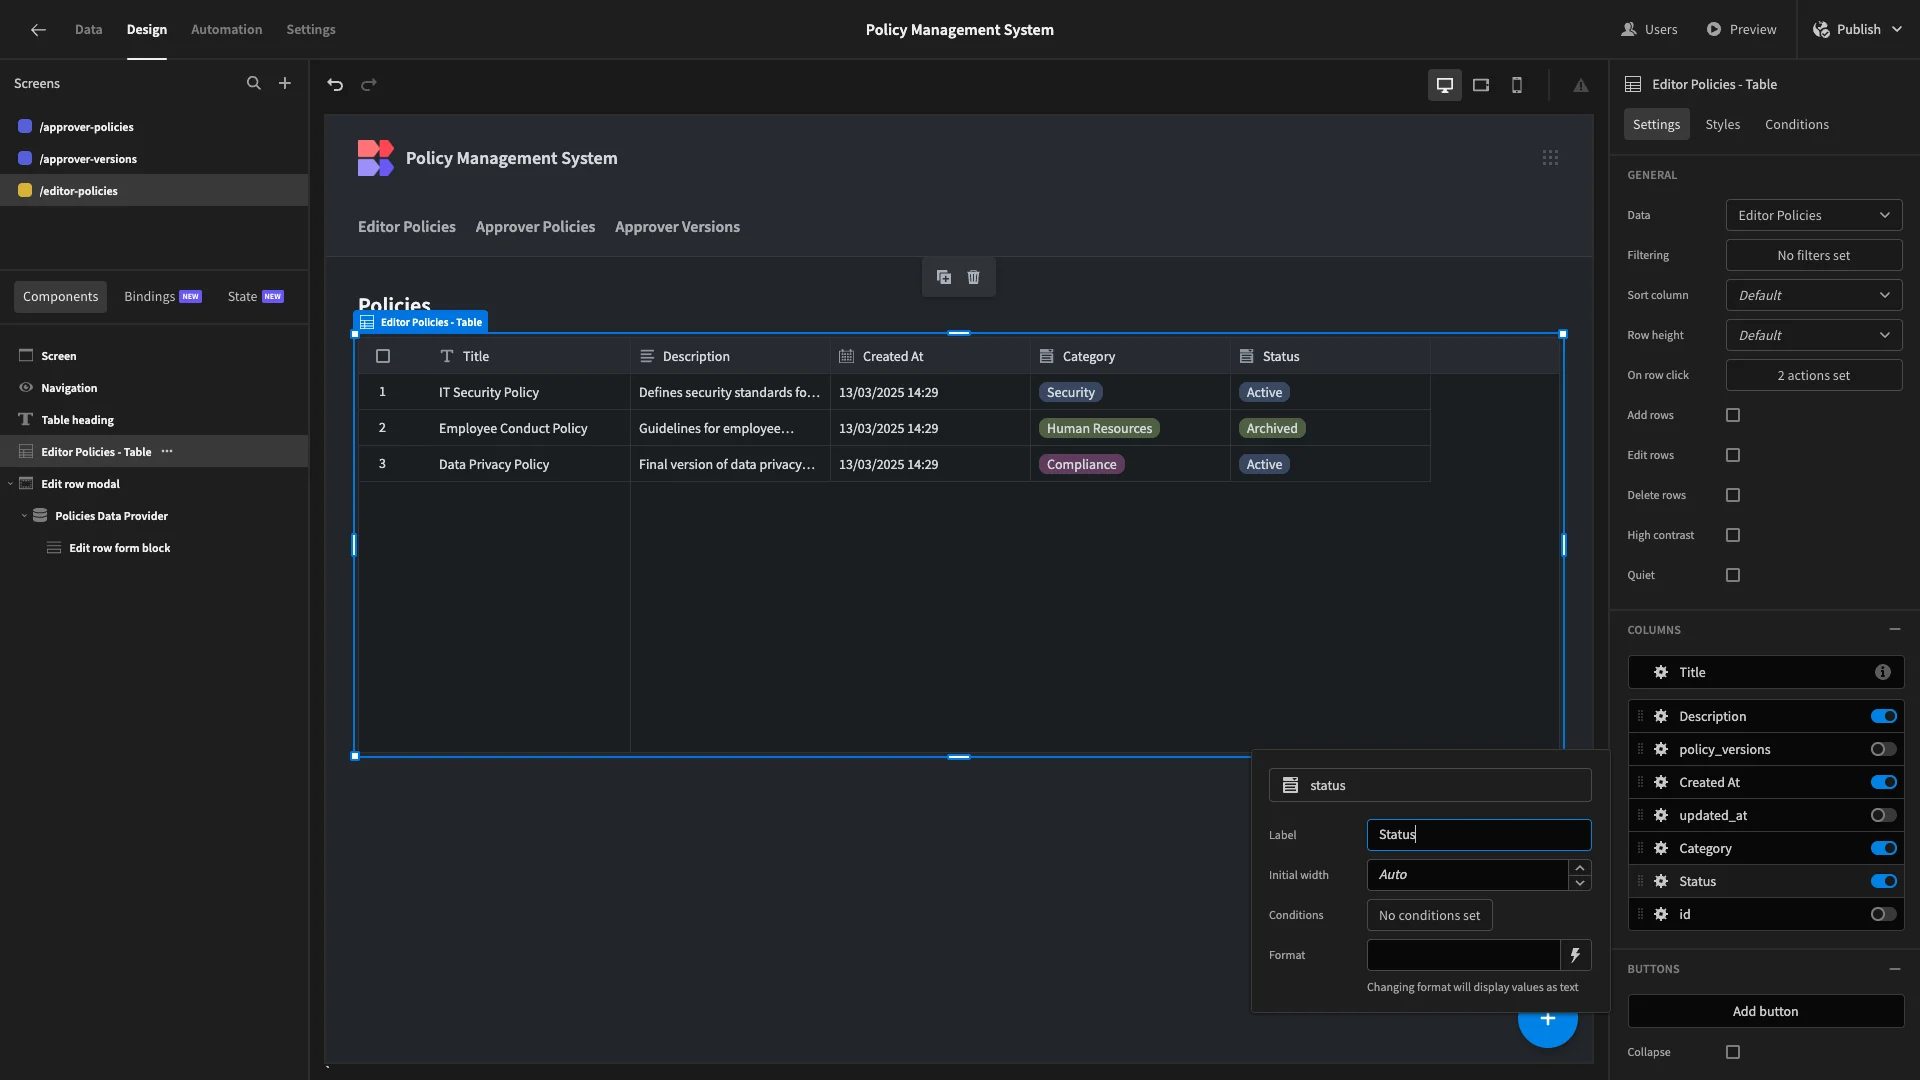Click the back arrow icon
Viewport: 1920px width, 1080px height.
pos(38,30)
